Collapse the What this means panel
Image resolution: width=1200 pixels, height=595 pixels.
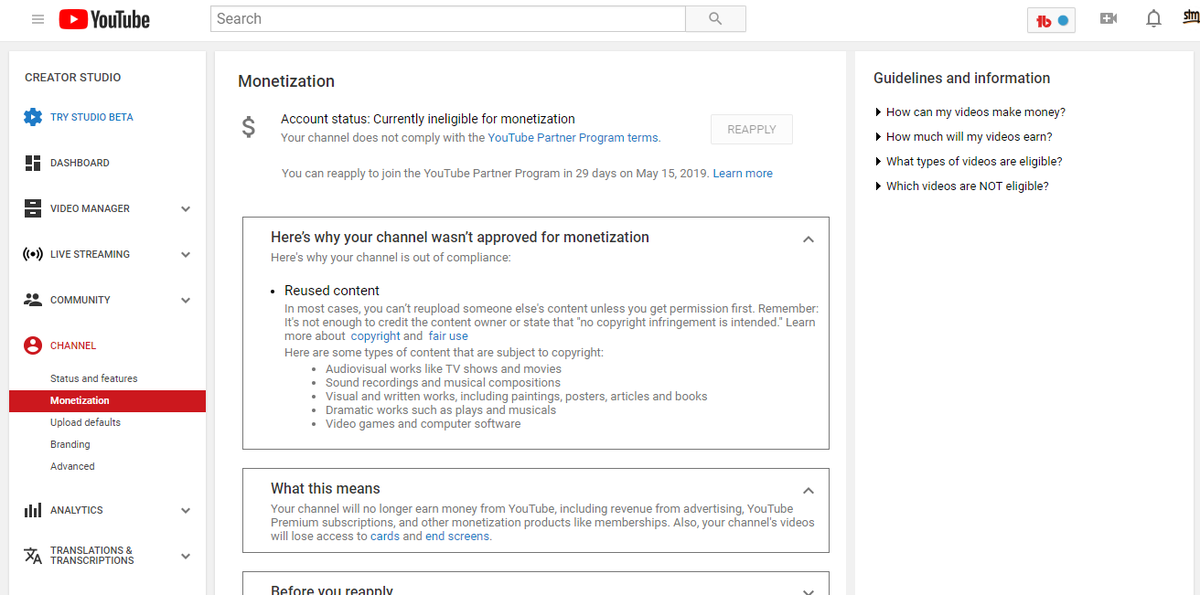pyautogui.click(x=808, y=490)
